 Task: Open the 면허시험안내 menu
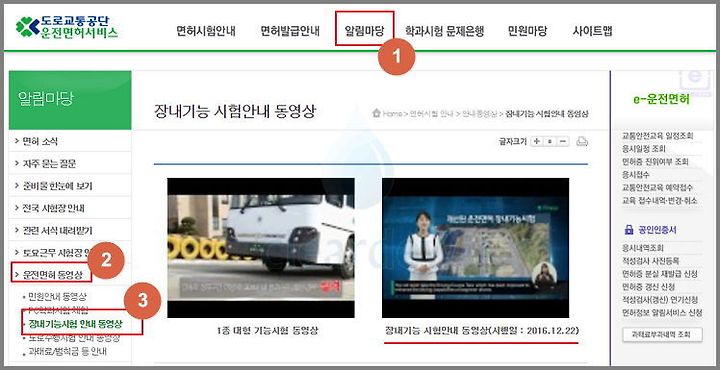[x=206, y=31]
